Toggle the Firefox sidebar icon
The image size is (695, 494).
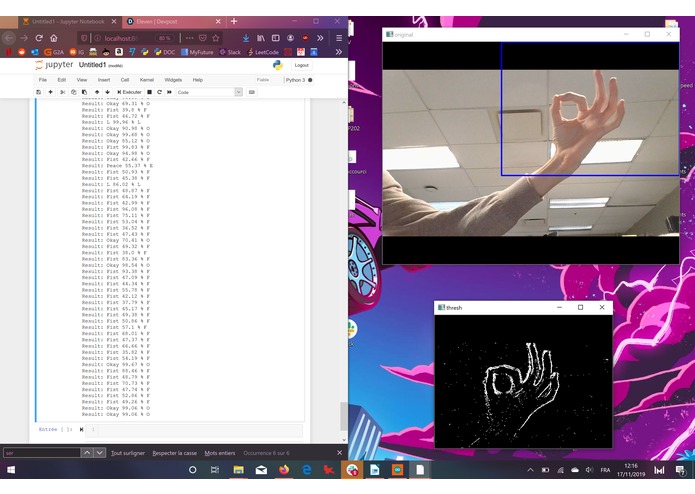[276, 38]
